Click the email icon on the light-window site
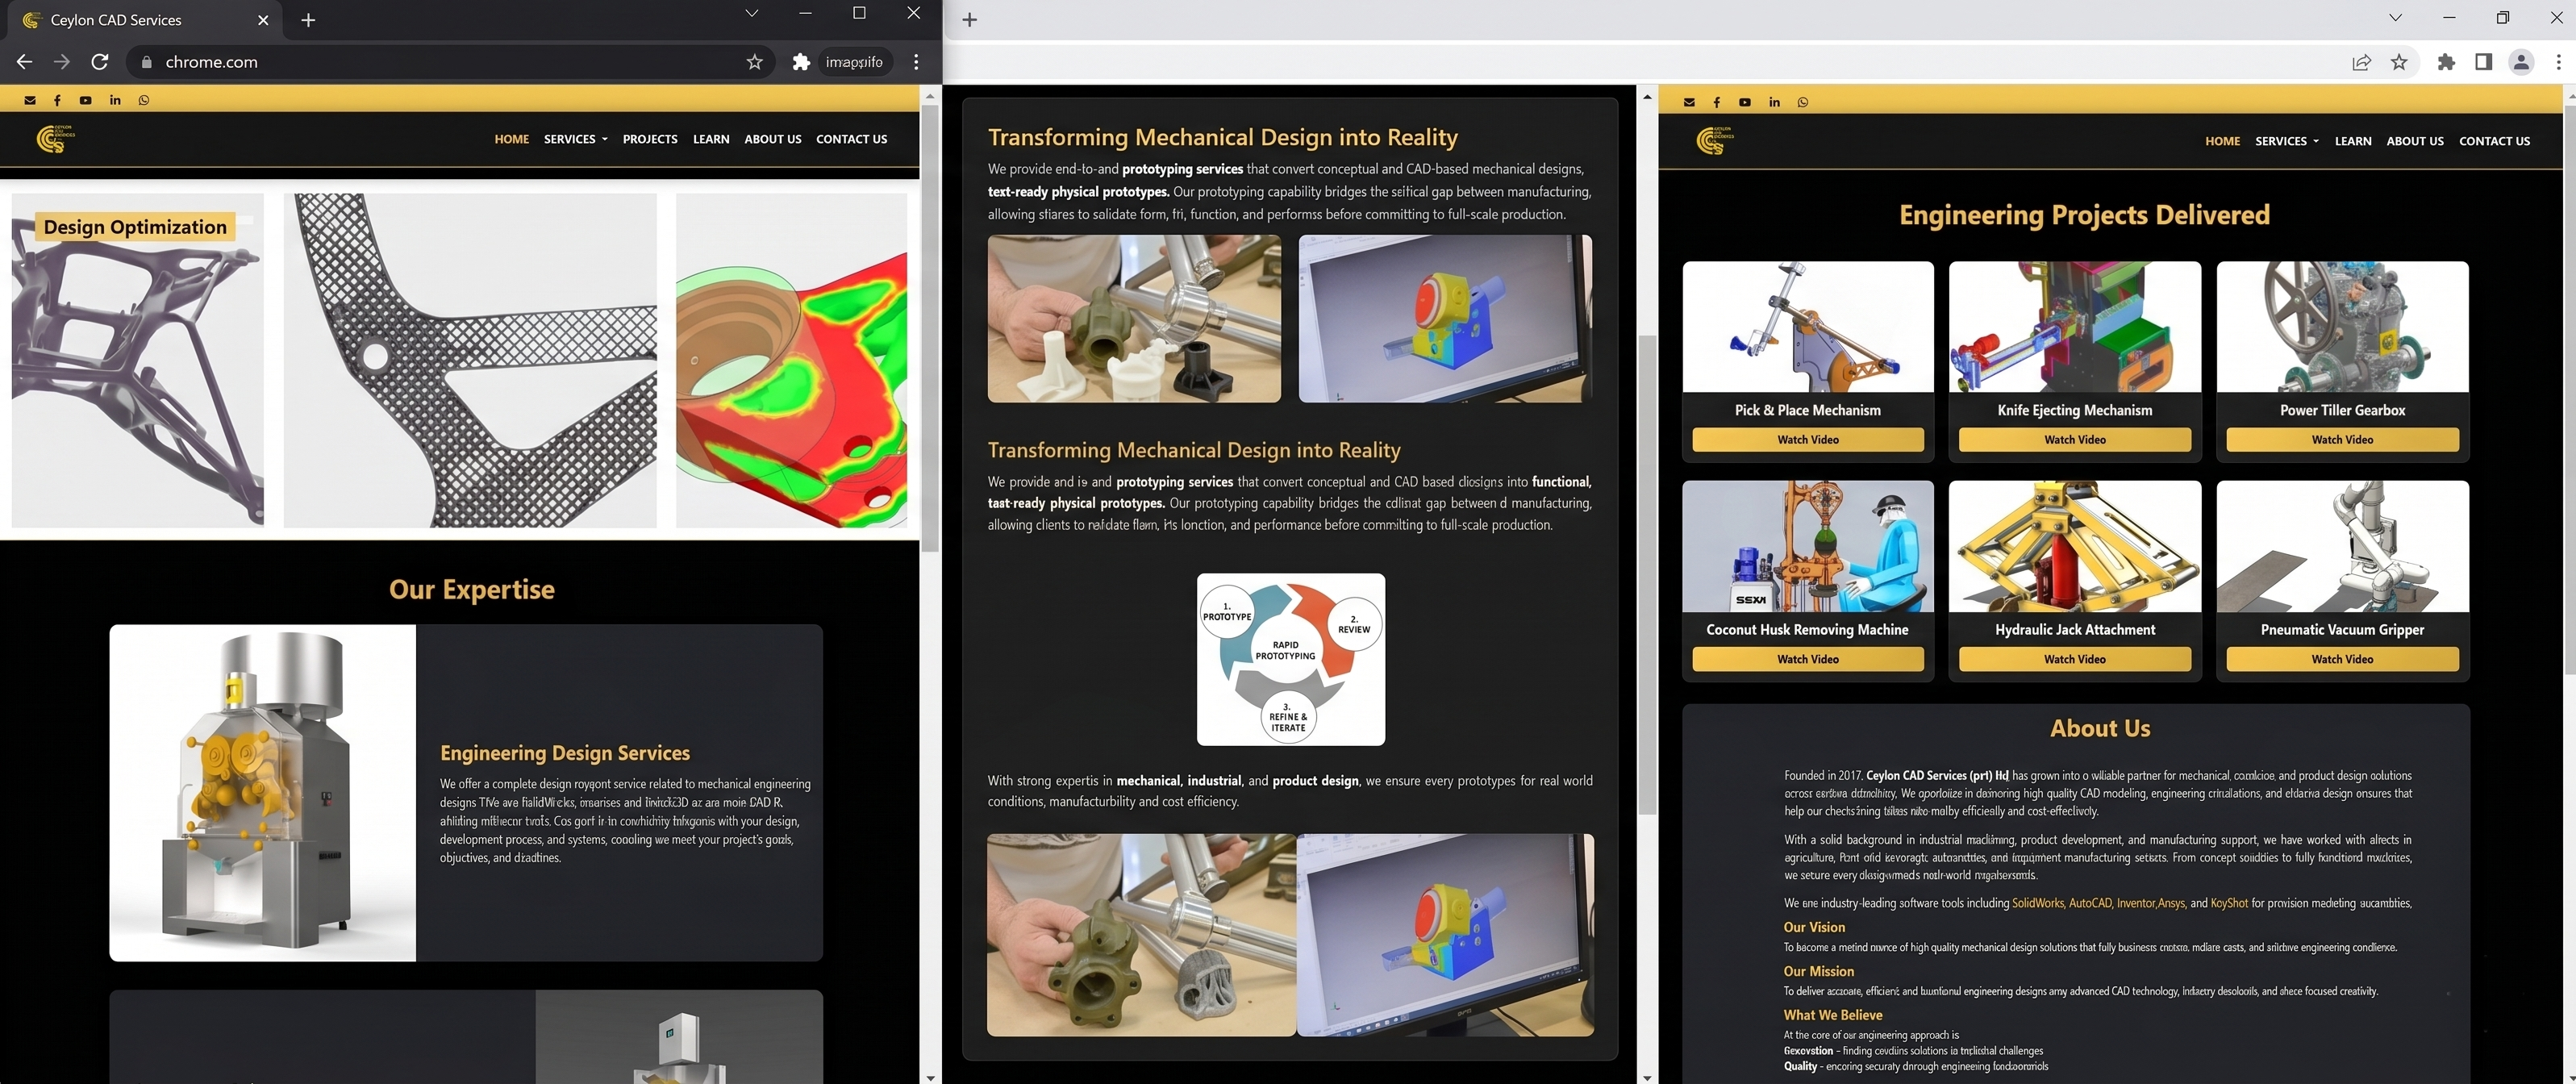Viewport: 2576px width, 1084px height. click(x=1689, y=102)
